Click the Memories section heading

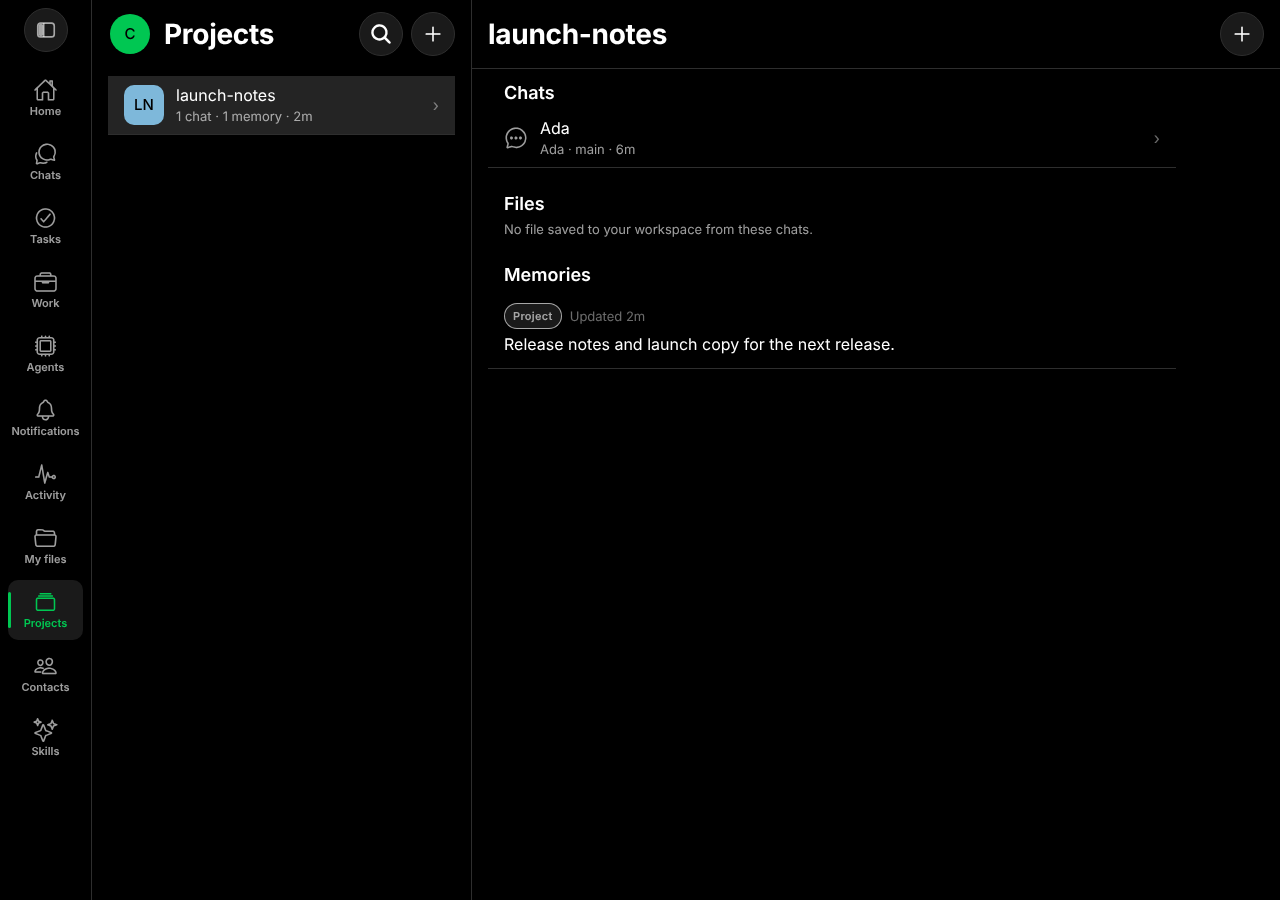(x=547, y=275)
